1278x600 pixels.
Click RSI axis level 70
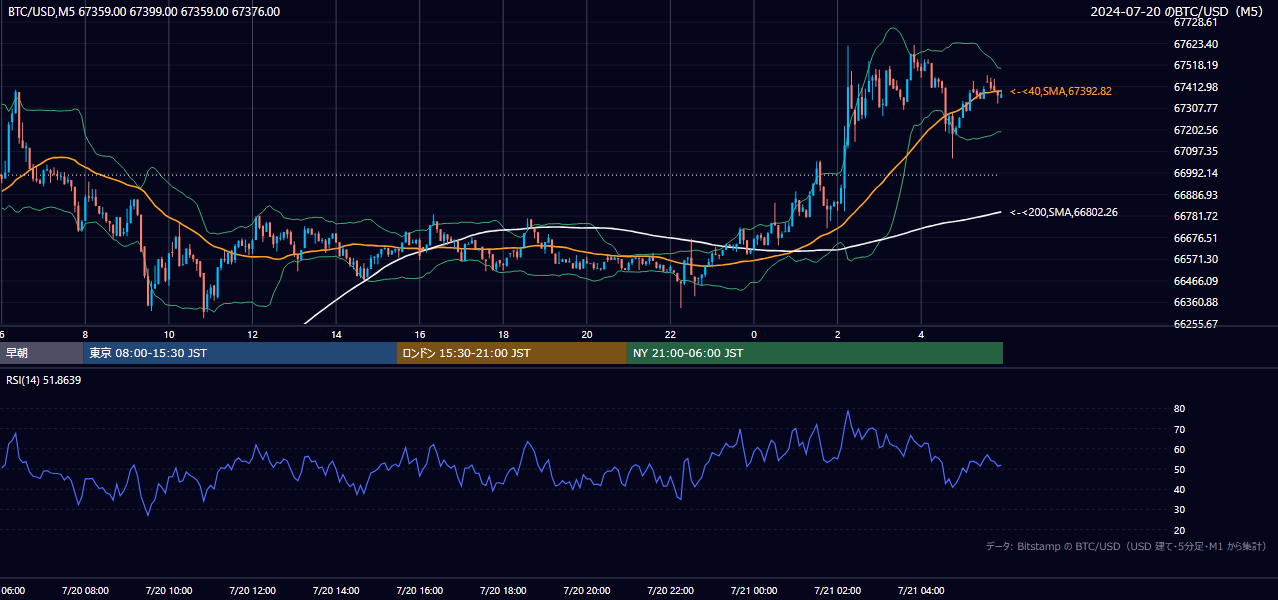pos(1180,429)
